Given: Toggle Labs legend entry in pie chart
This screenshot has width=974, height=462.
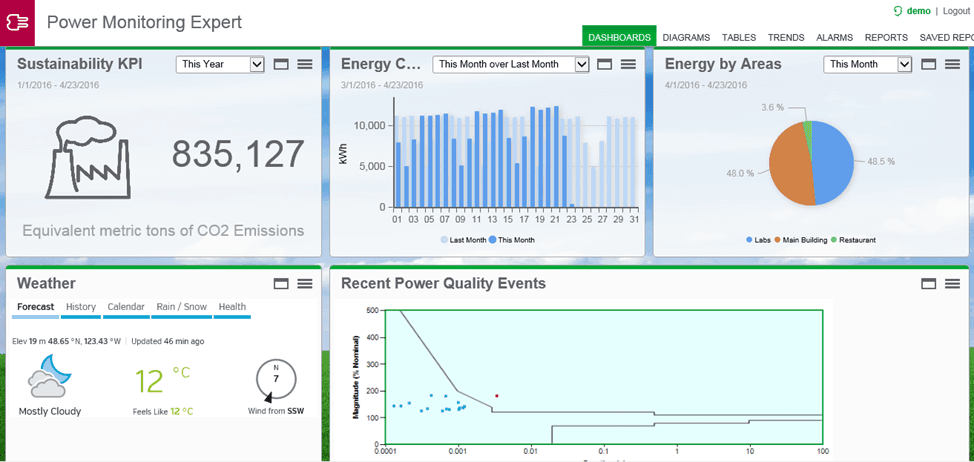Looking at the screenshot, I should point(760,240).
